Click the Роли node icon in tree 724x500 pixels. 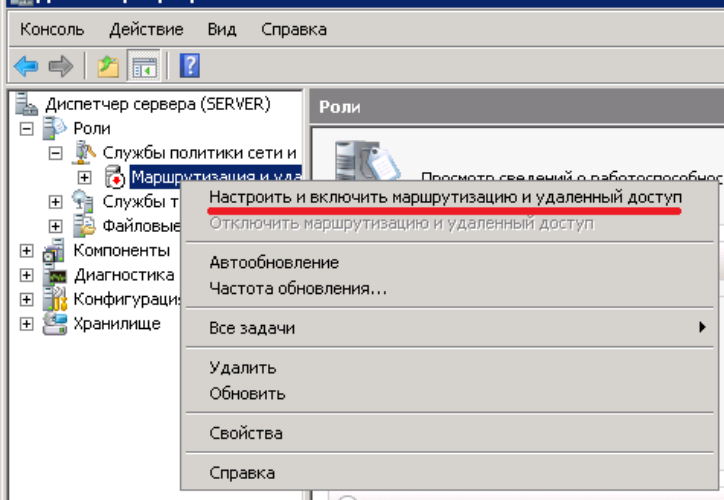click(x=55, y=128)
